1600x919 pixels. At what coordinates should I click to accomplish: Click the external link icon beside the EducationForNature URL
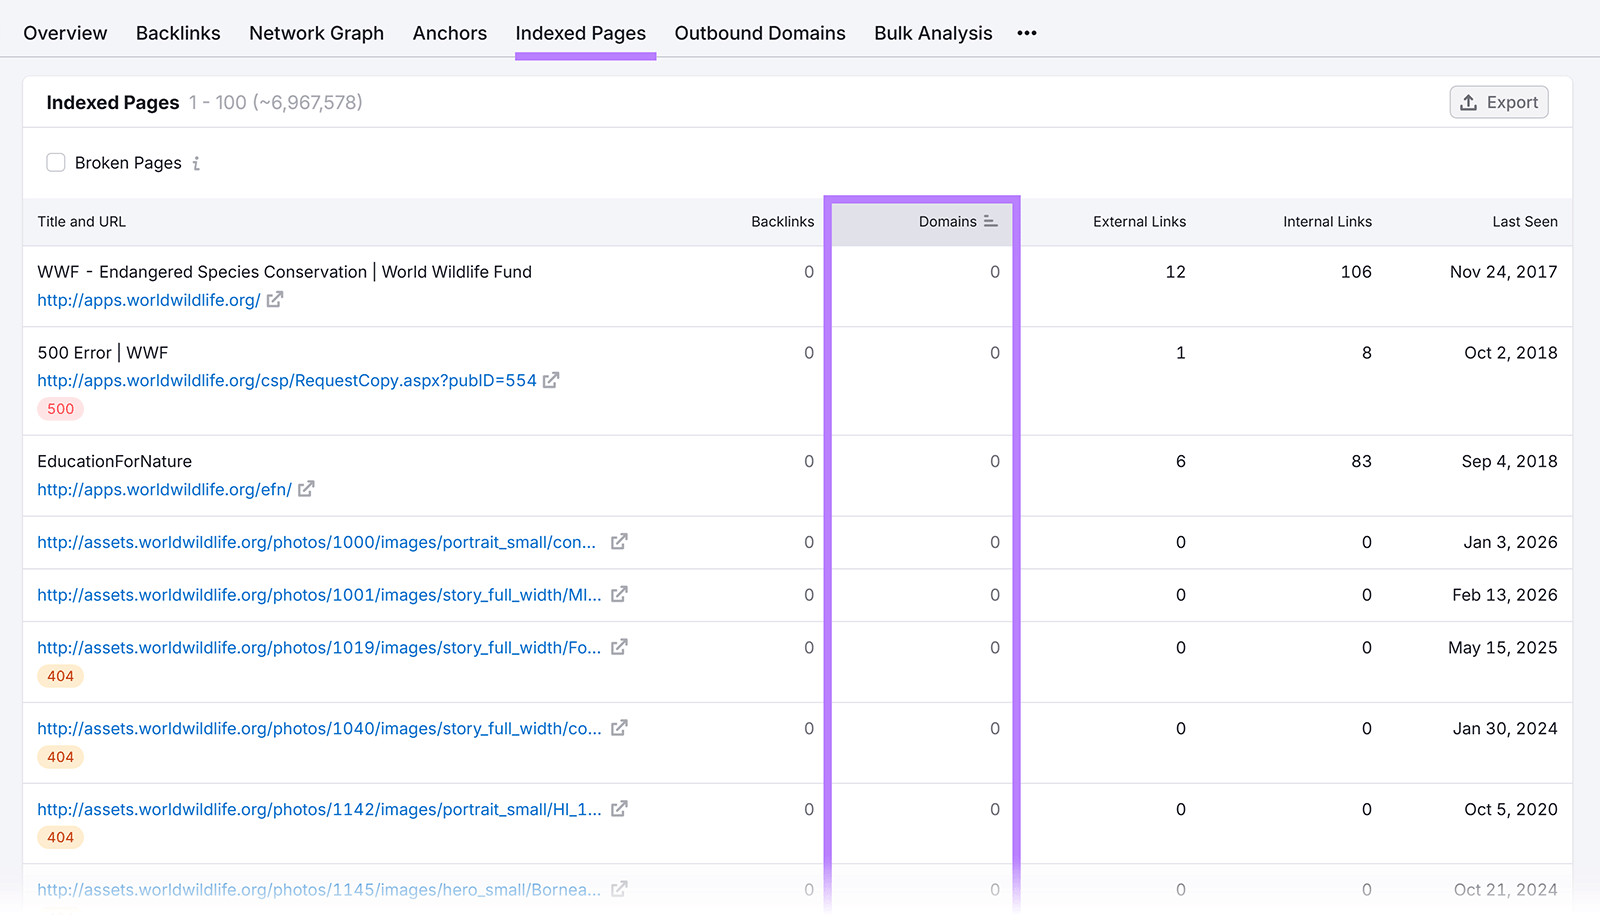306,489
